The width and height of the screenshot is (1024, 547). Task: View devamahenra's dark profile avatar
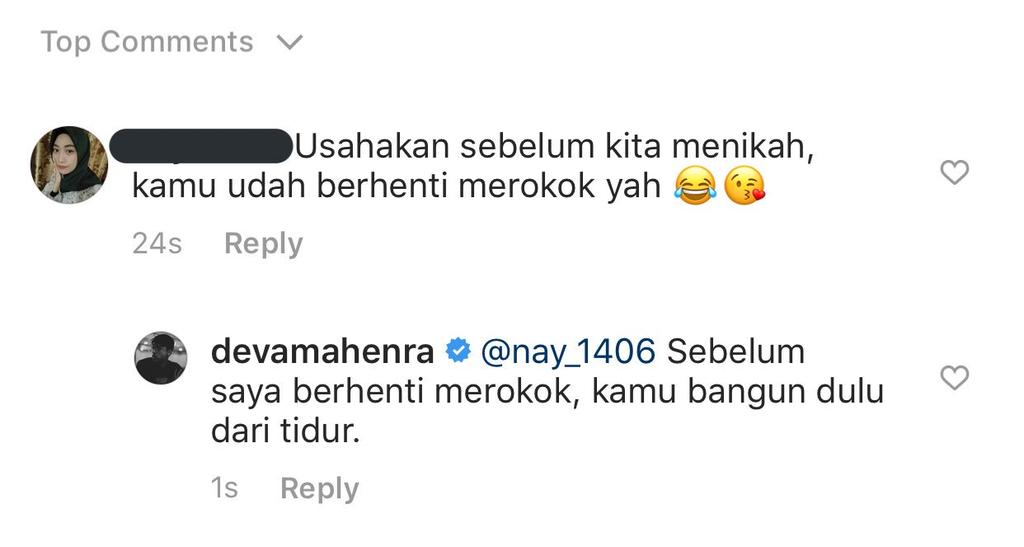coord(161,358)
